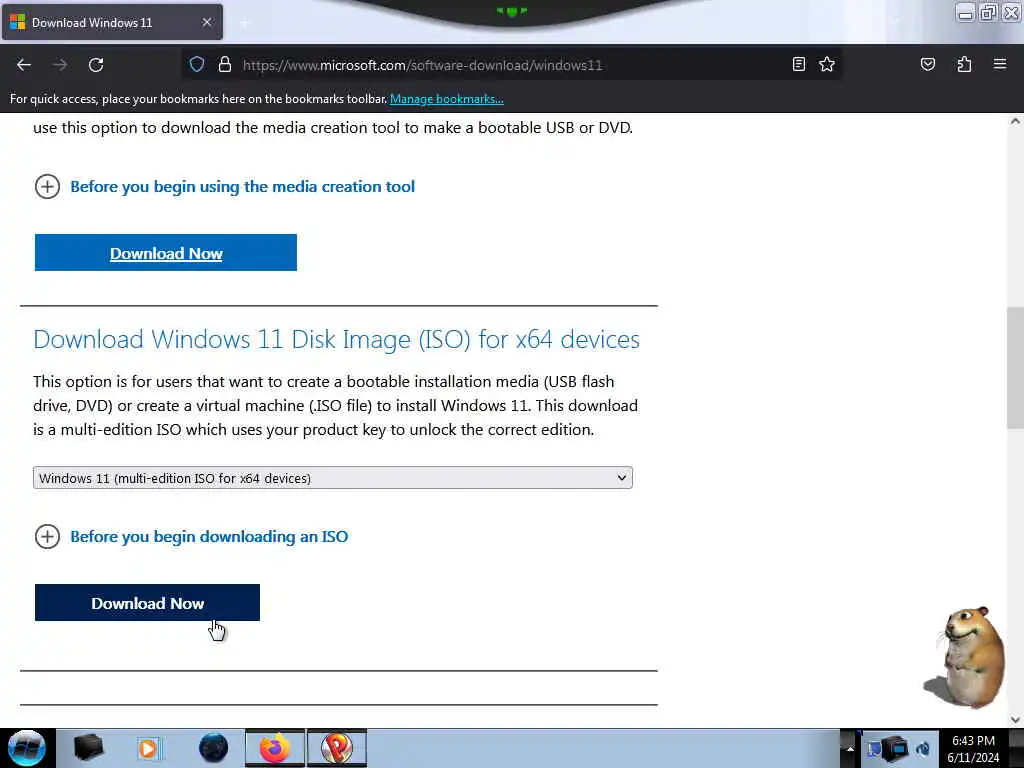Save page to Pocket
1024x768 pixels.
[927, 64]
